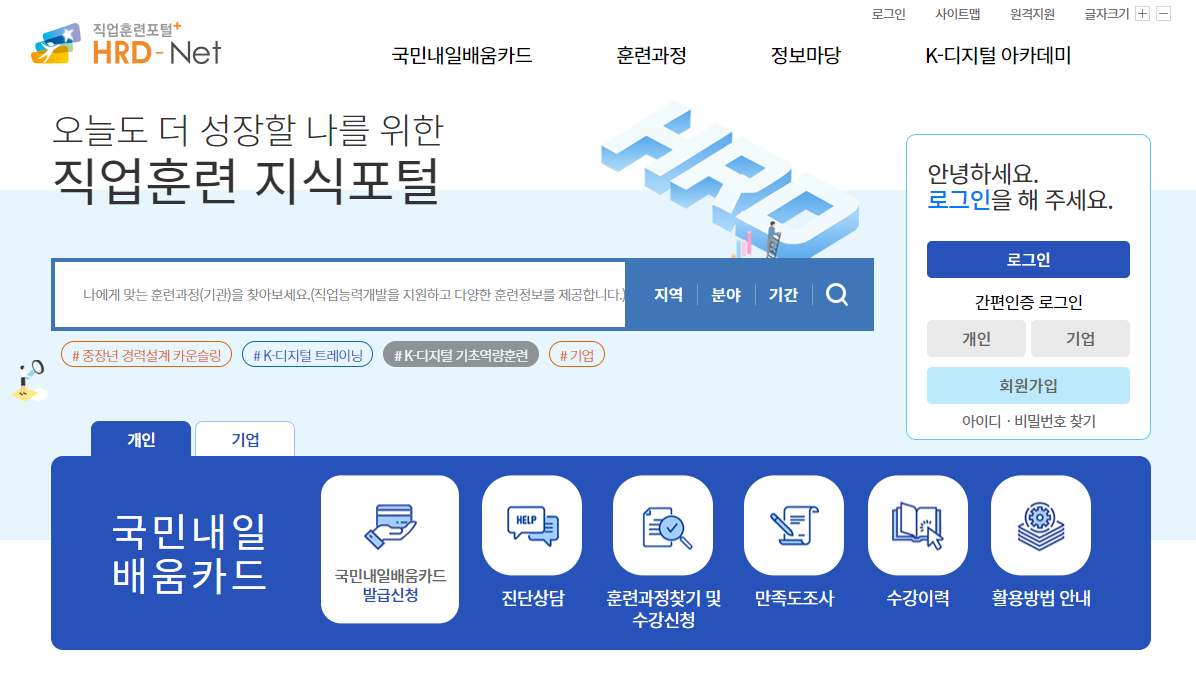Click the search magnifier icon

click(837, 294)
